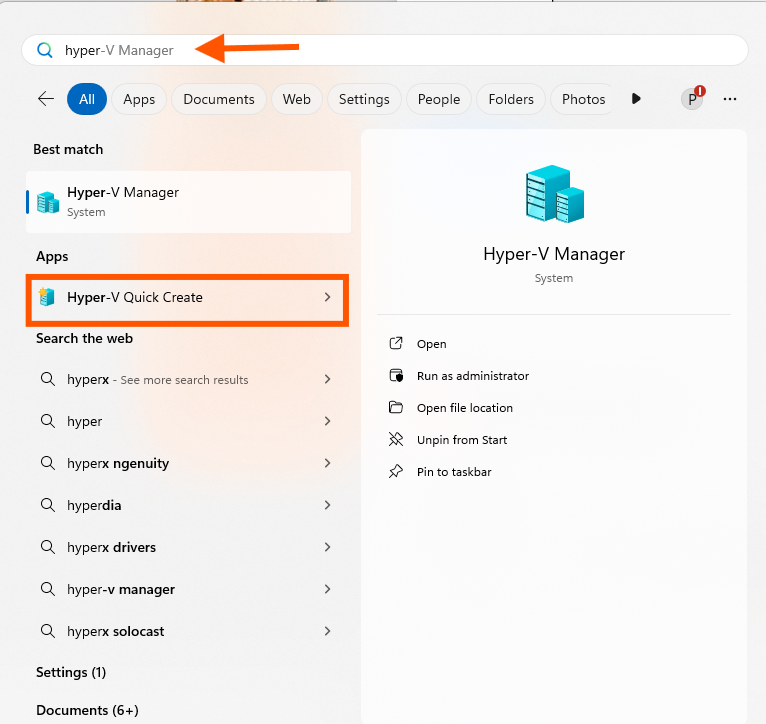Click magnifier icon beside hyperx suggestion
The width and height of the screenshot is (766, 724).
(x=47, y=379)
